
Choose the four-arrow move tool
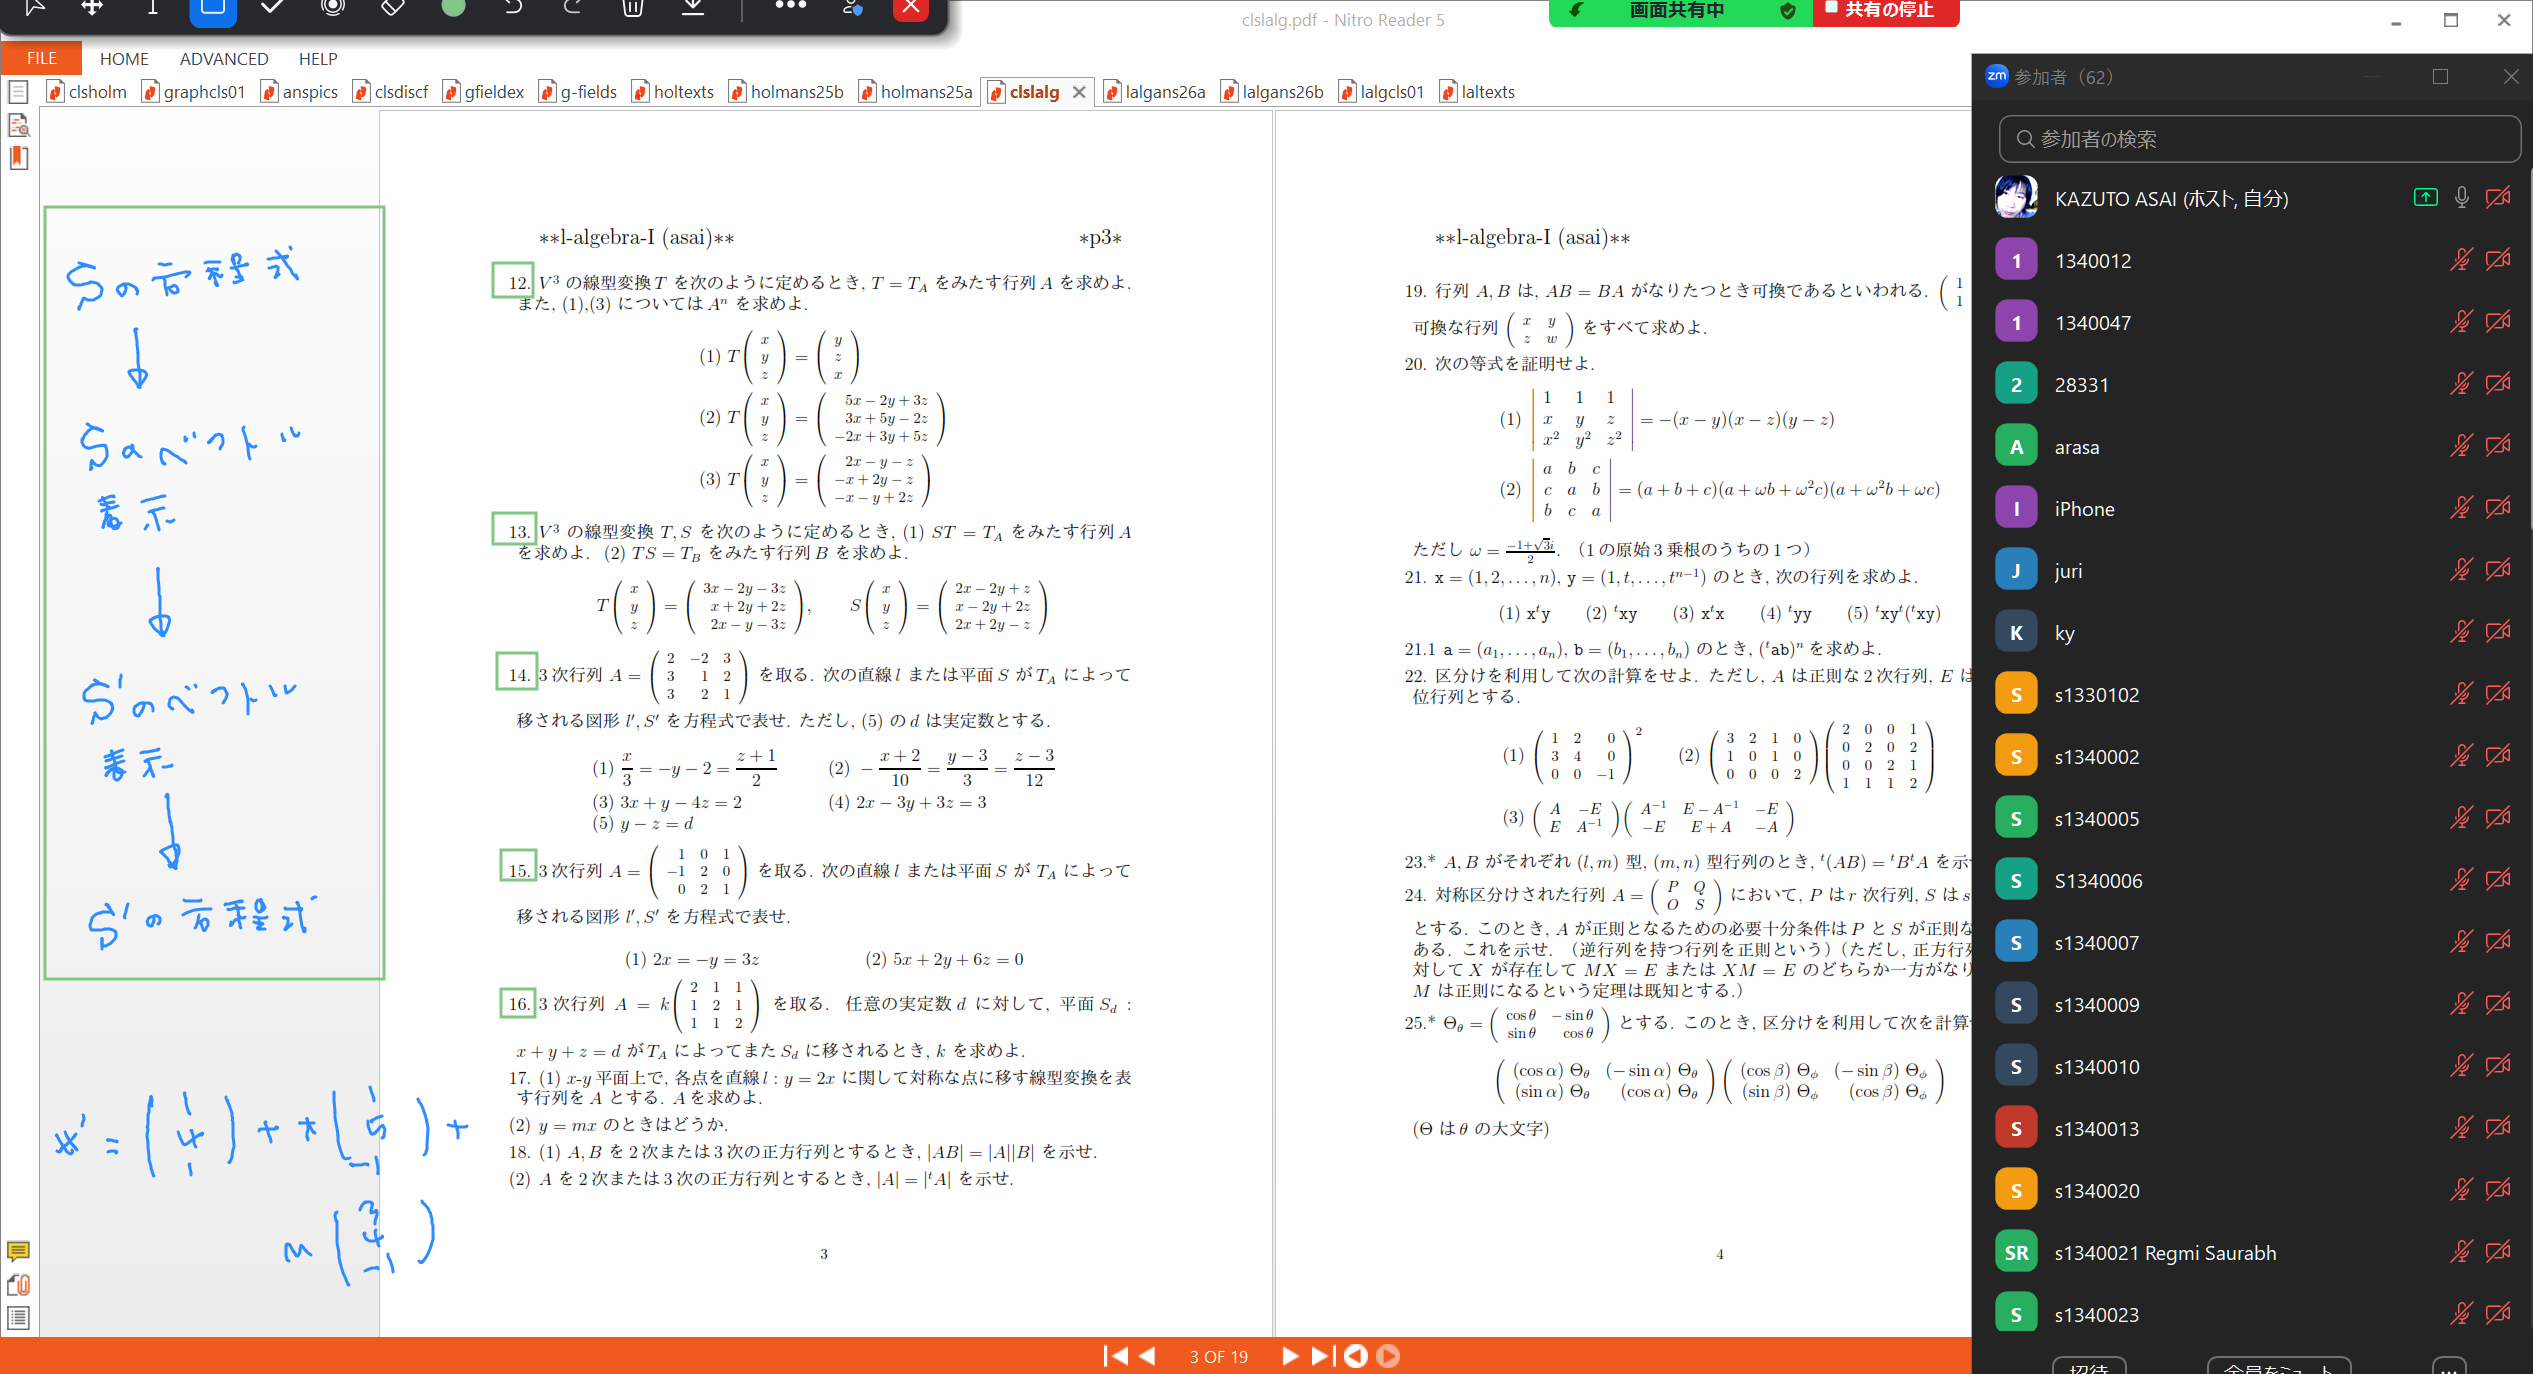tap(92, 8)
